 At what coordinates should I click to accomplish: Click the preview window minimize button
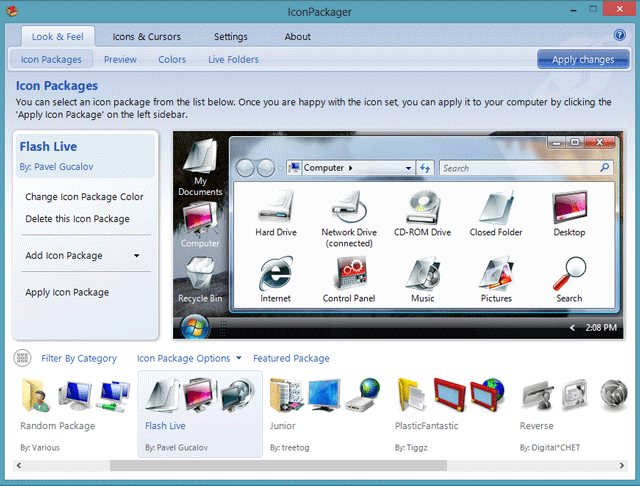pyautogui.click(x=556, y=142)
